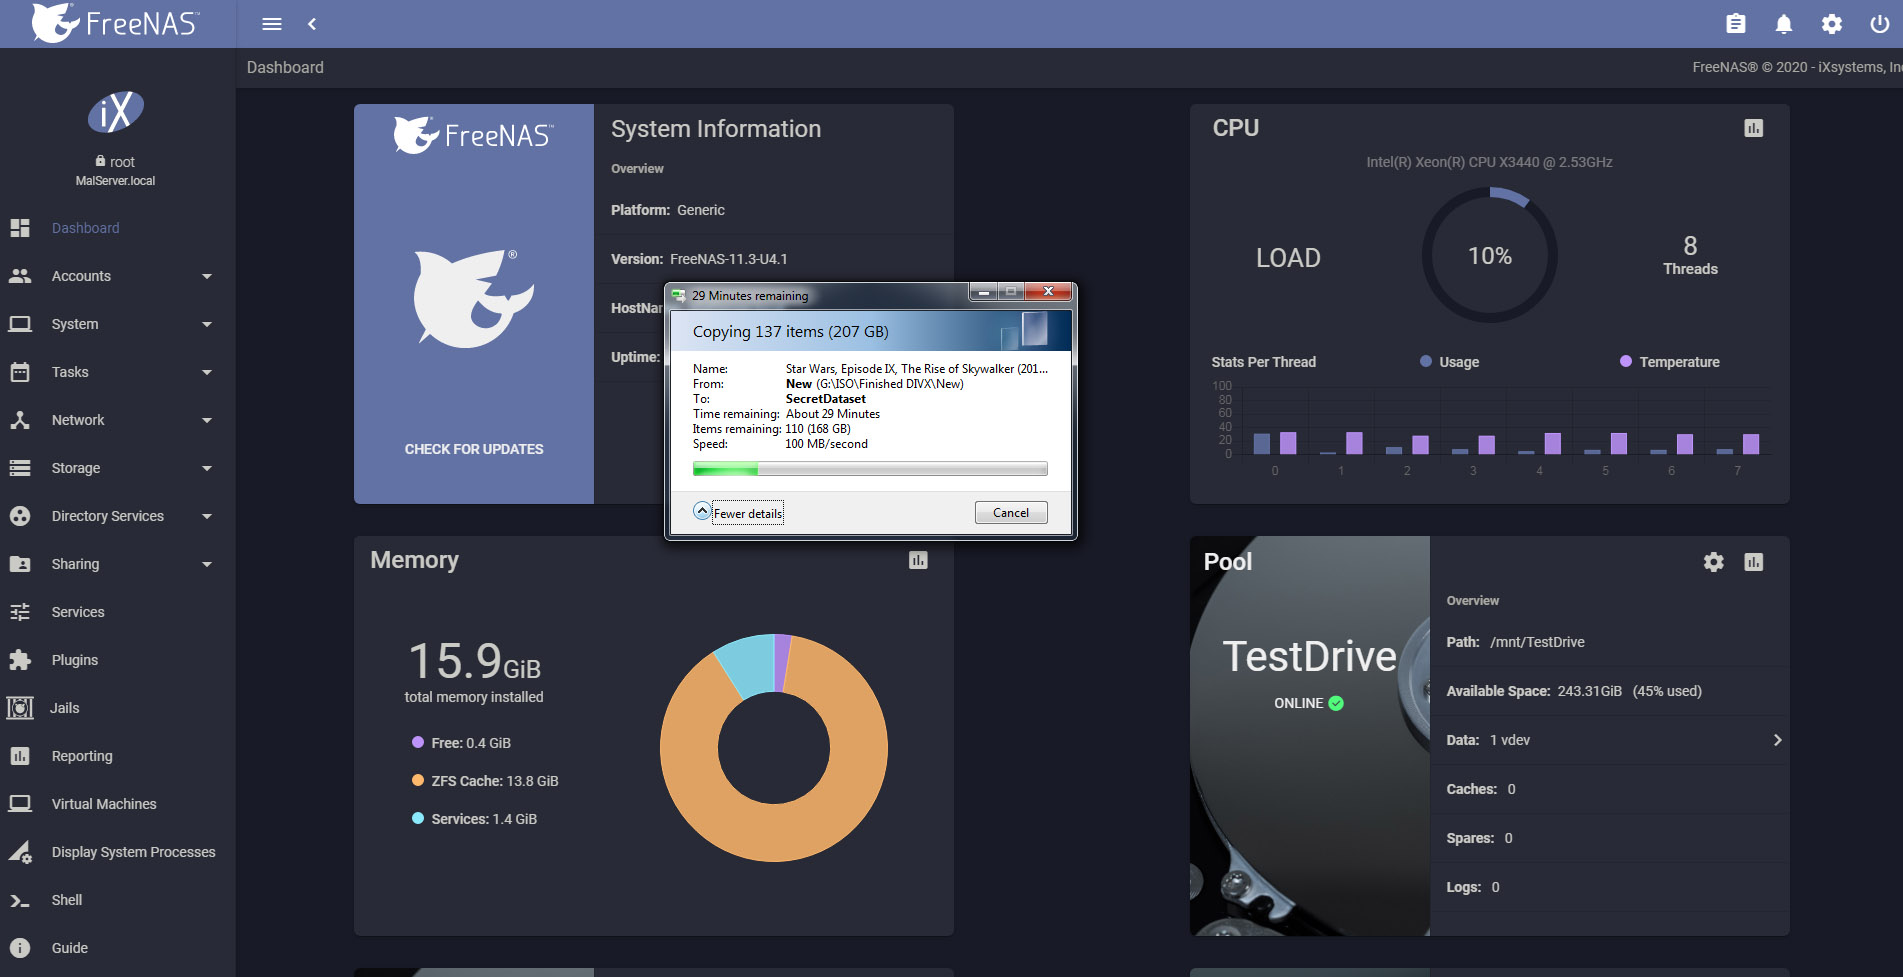Open the alerts bell icon
This screenshot has width=1903, height=977.
[x=1784, y=24]
